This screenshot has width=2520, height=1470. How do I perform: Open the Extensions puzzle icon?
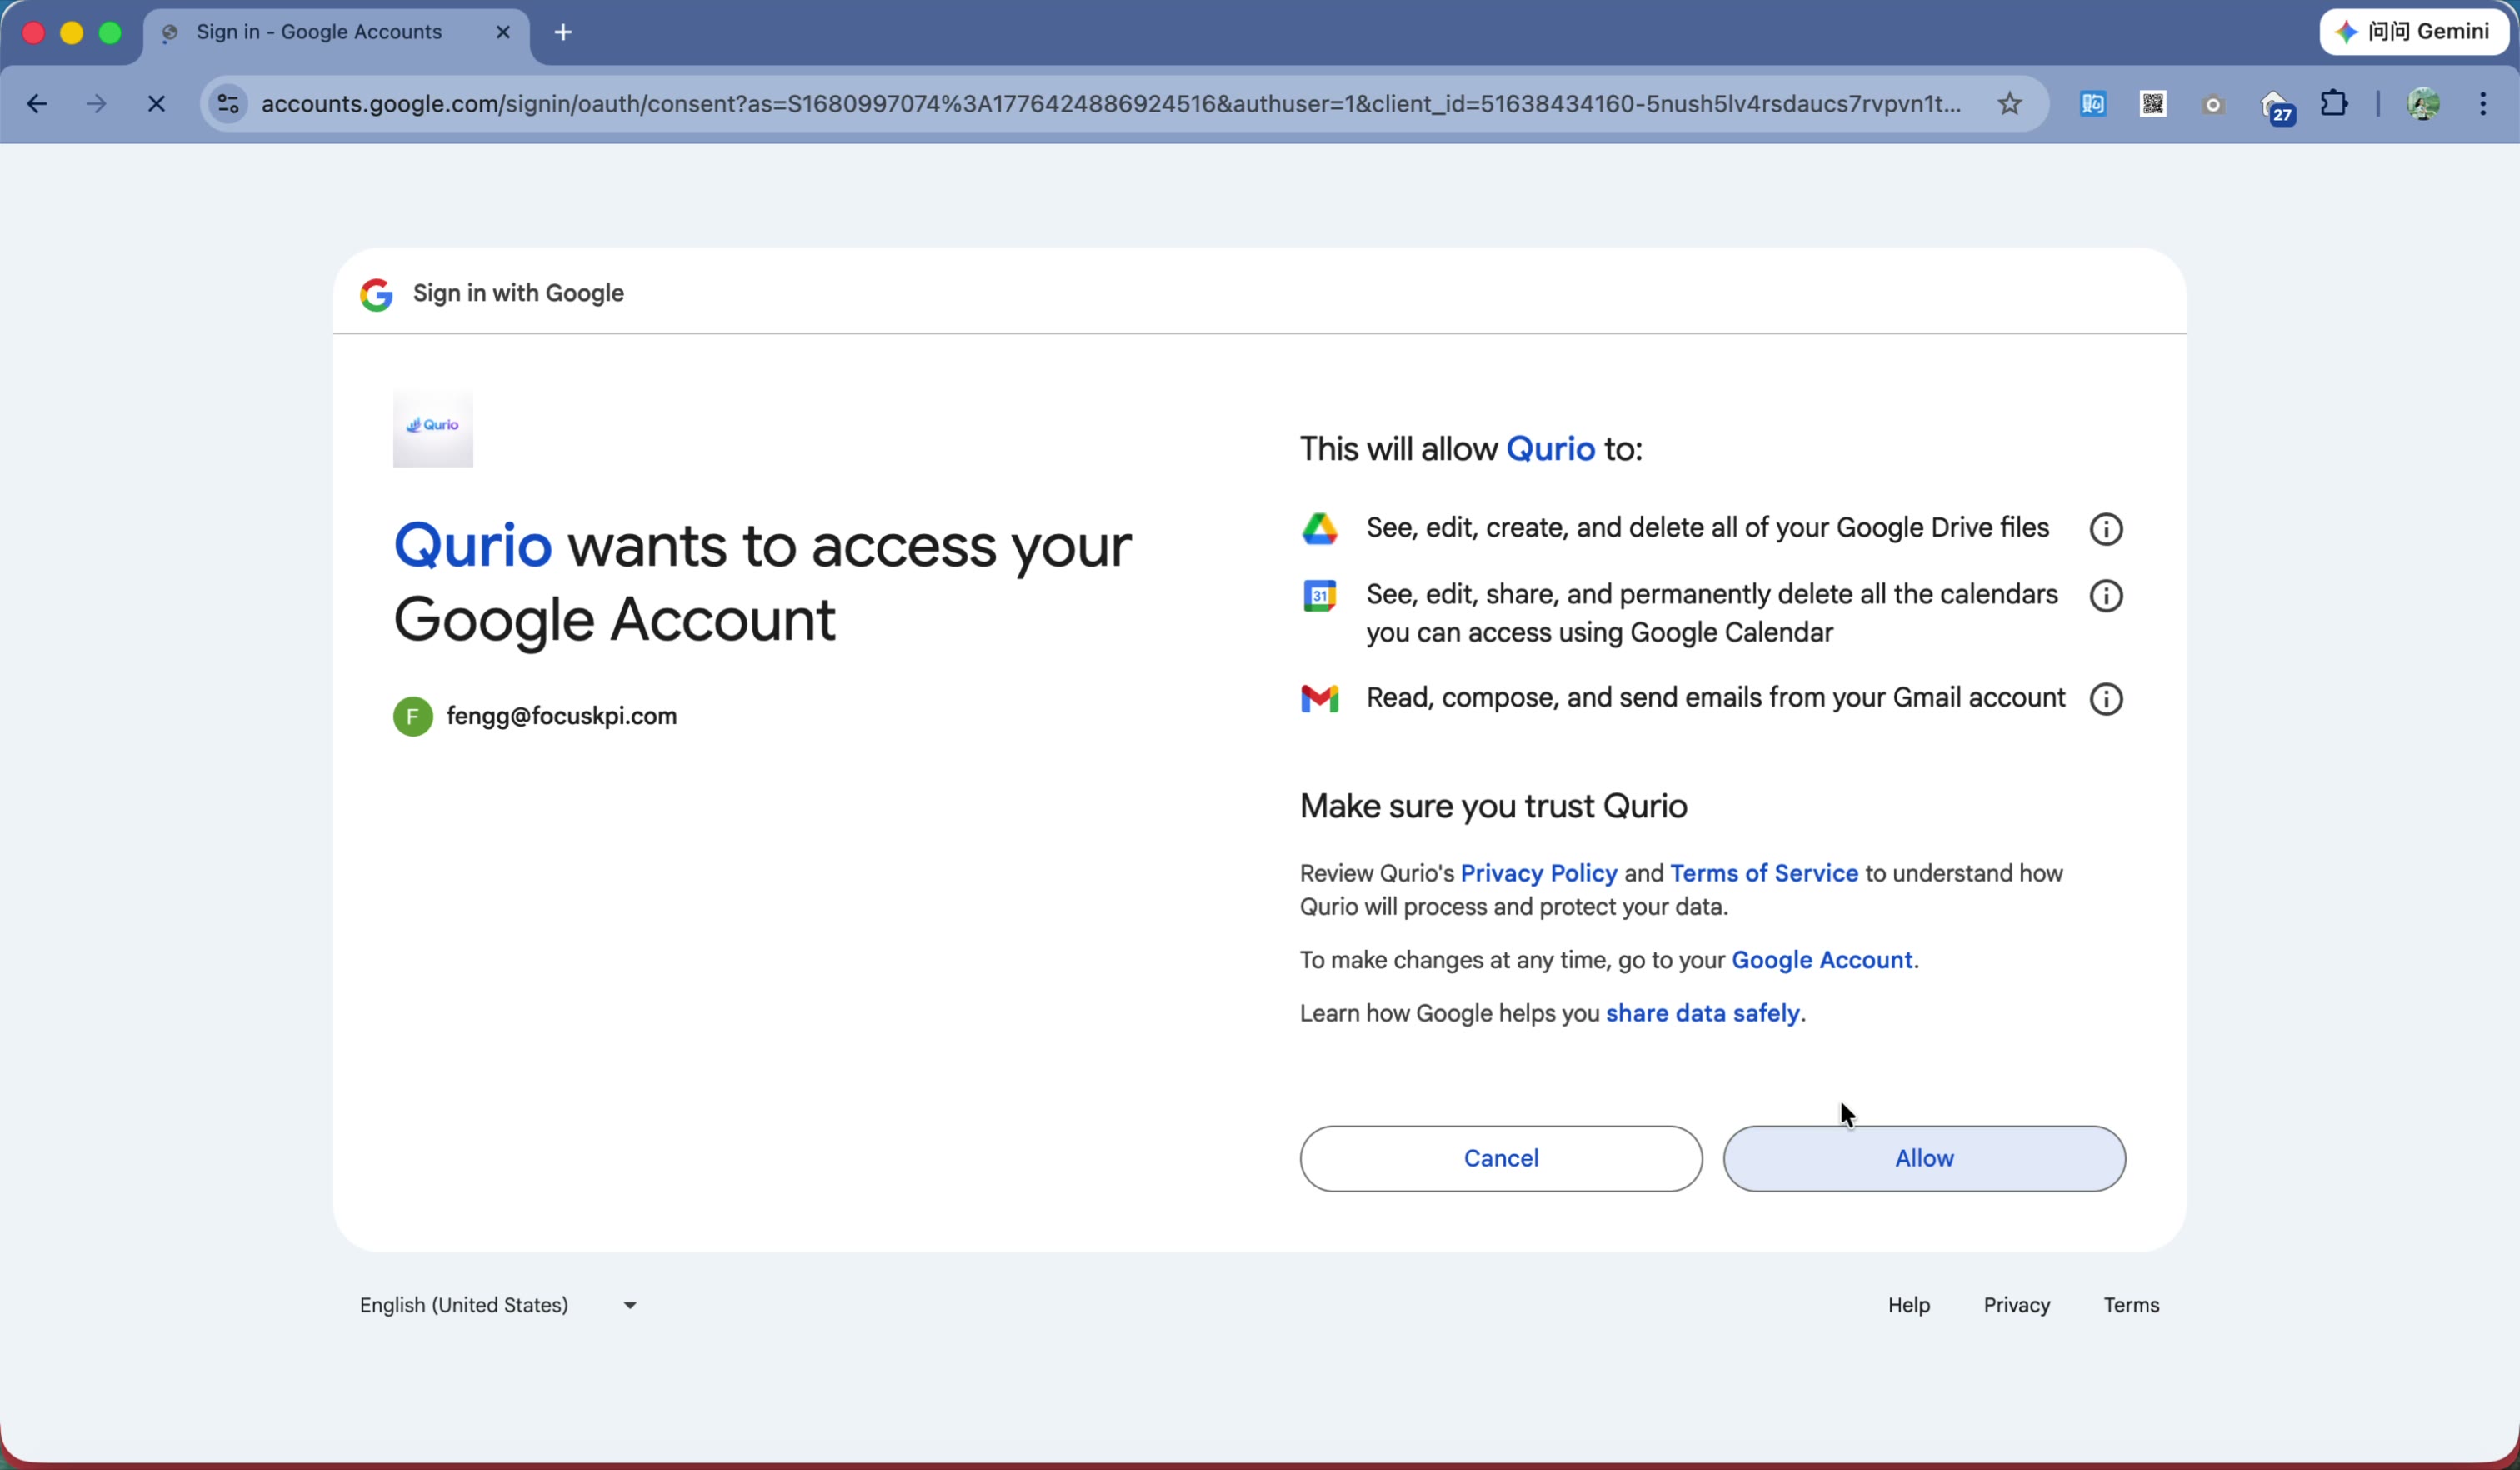tap(2334, 104)
